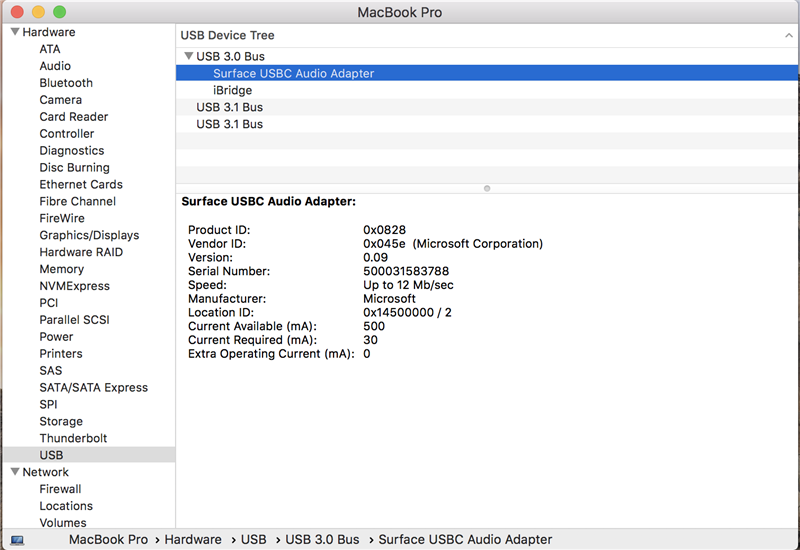Select Camera in the sidebar
The image size is (800, 550).
tap(61, 99)
